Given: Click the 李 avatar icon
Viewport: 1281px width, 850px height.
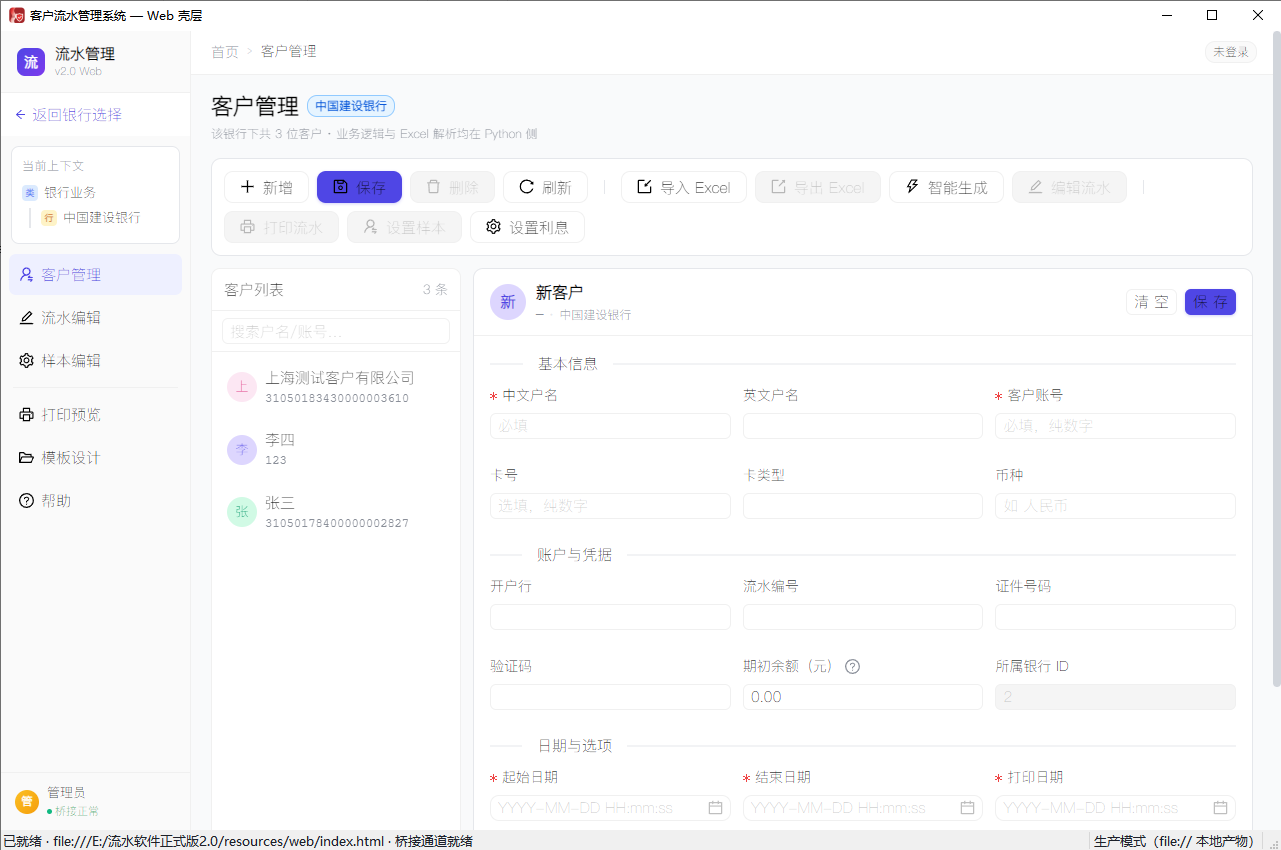Looking at the screenshot, I should coord(242,449).
